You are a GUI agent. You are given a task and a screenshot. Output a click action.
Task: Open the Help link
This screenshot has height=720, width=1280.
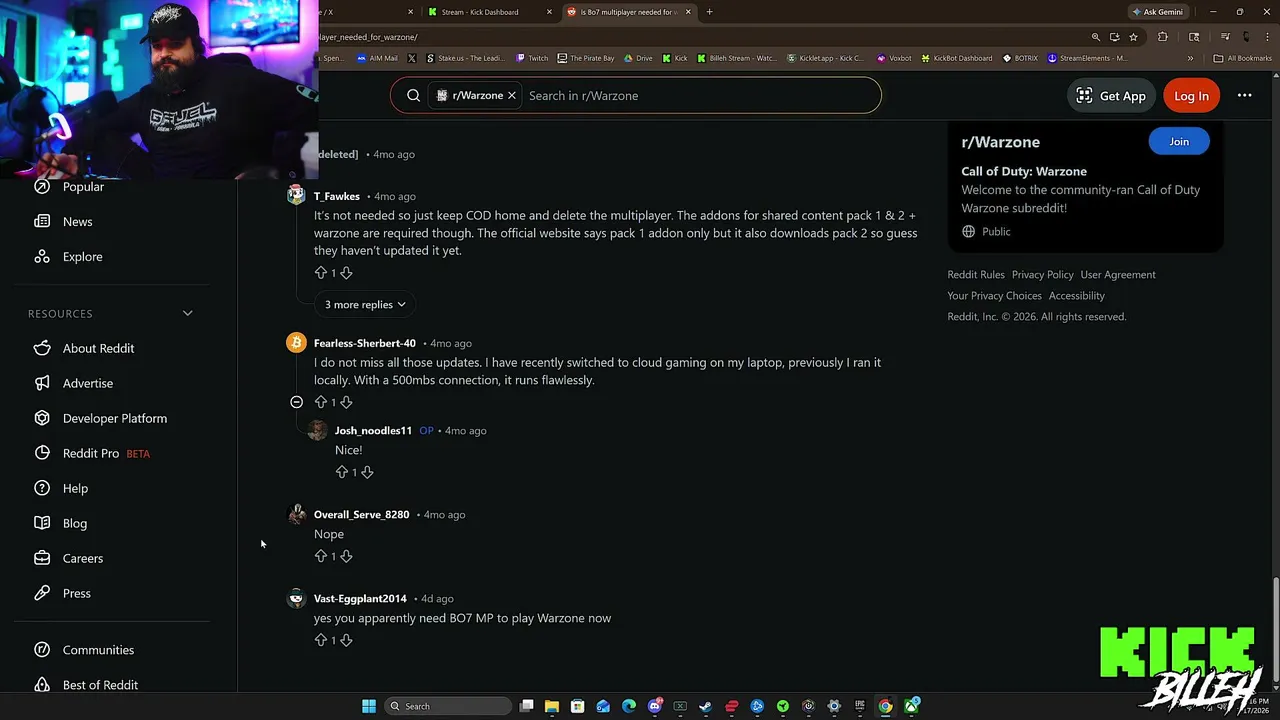click(75, 489)
